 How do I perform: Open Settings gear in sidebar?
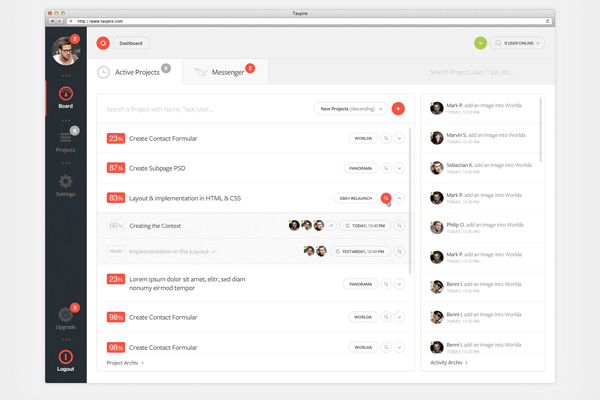click(65, 182)
